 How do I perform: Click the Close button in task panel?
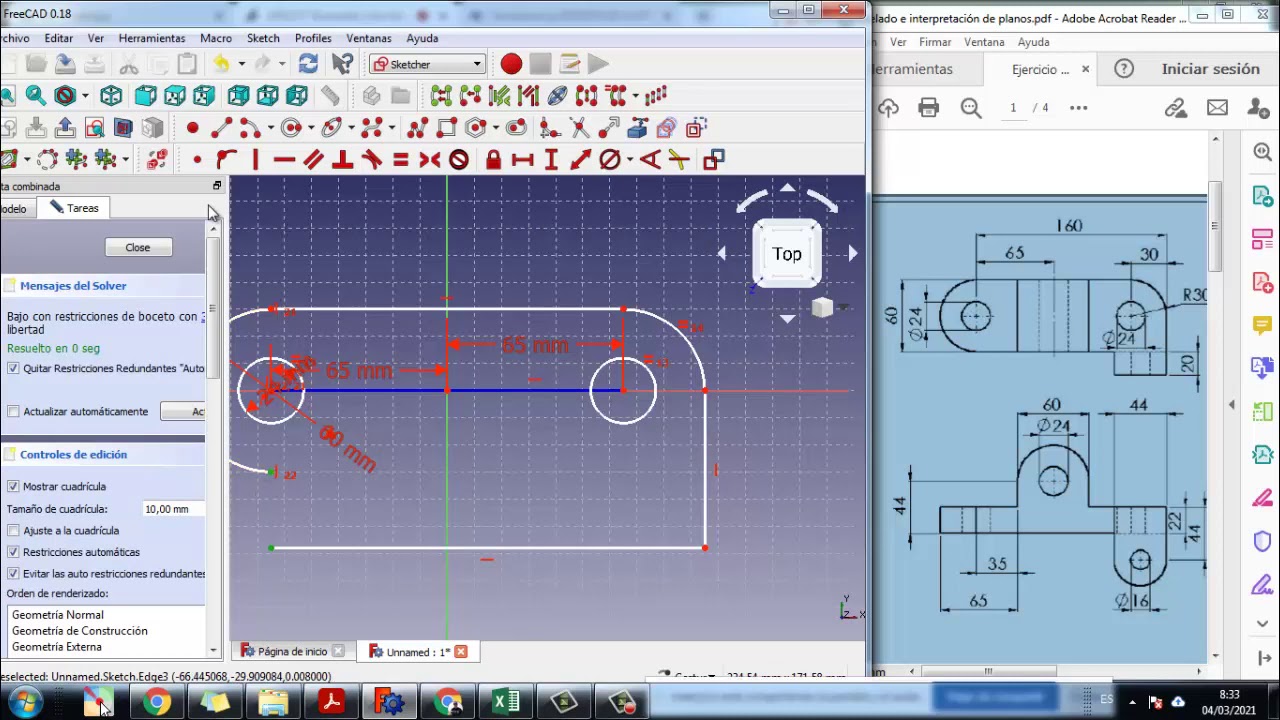pyautogui.click(x=138, y=248)
